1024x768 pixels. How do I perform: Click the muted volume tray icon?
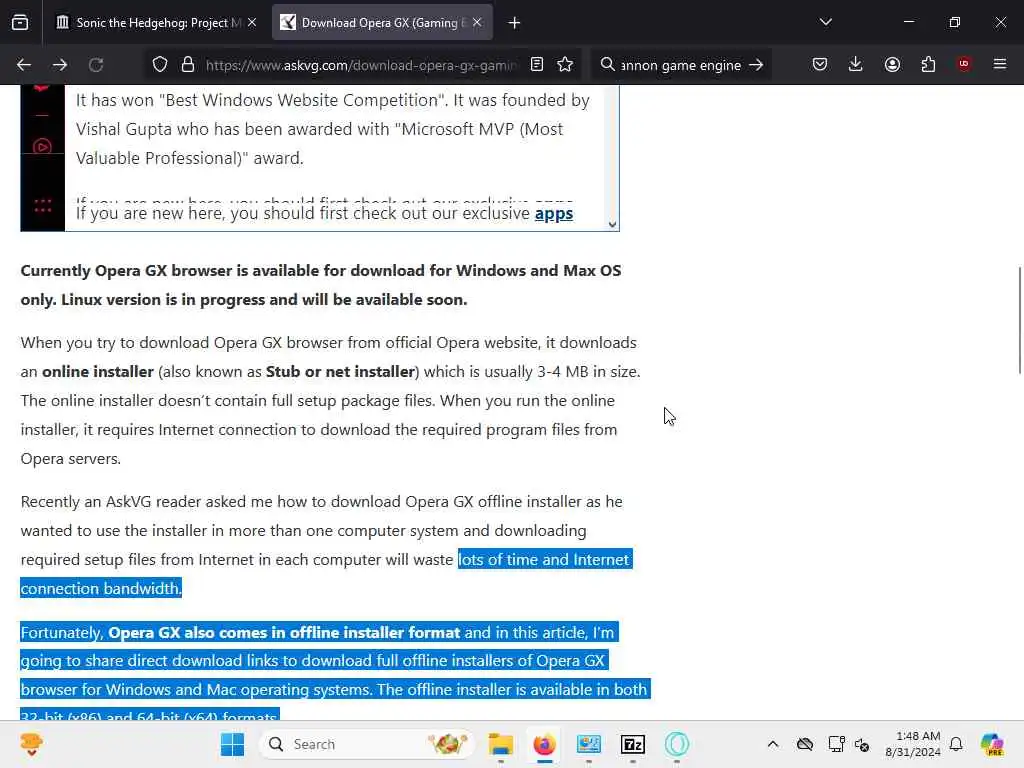coord(861,744)
